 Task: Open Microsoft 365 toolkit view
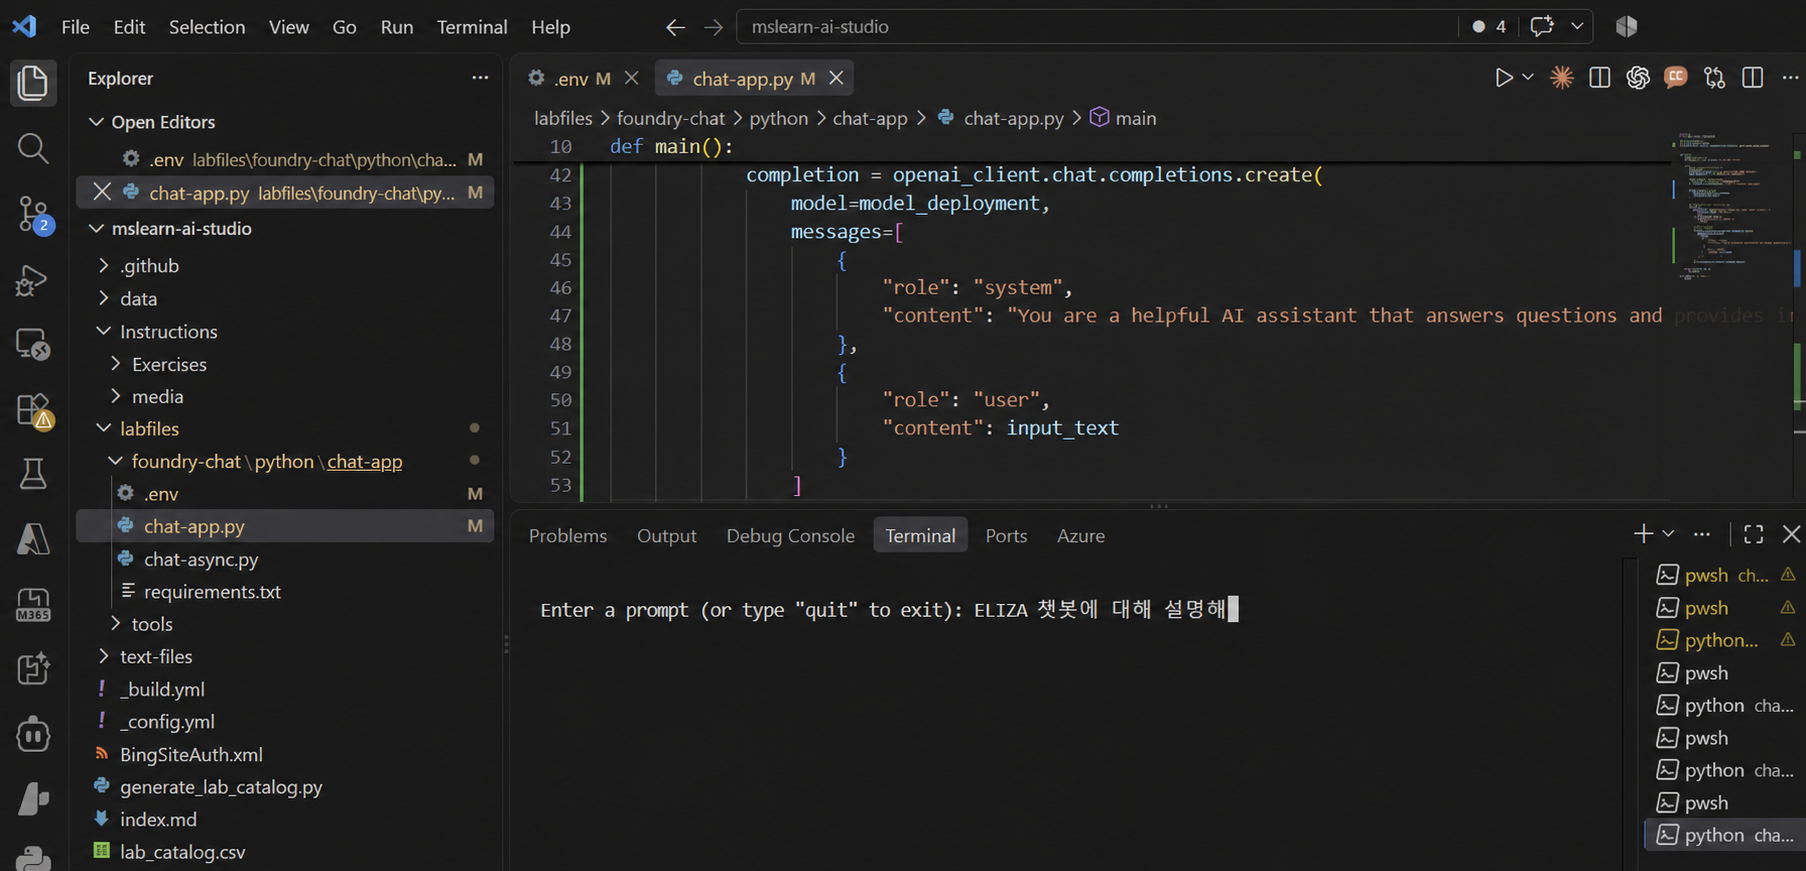[33, 604]
